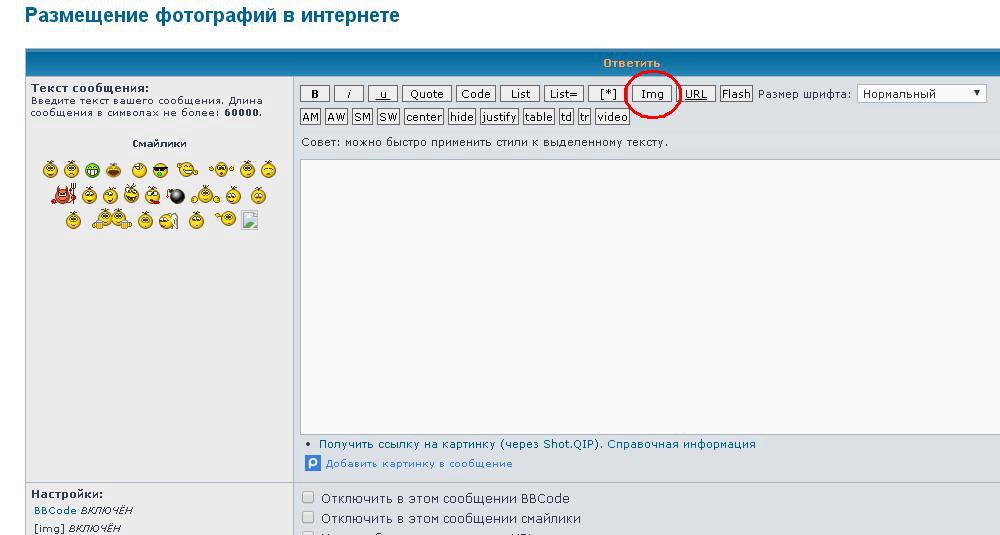Screen dimensions: 1000x535
Task: Click the td cell tag button
Action: point(566,117)
